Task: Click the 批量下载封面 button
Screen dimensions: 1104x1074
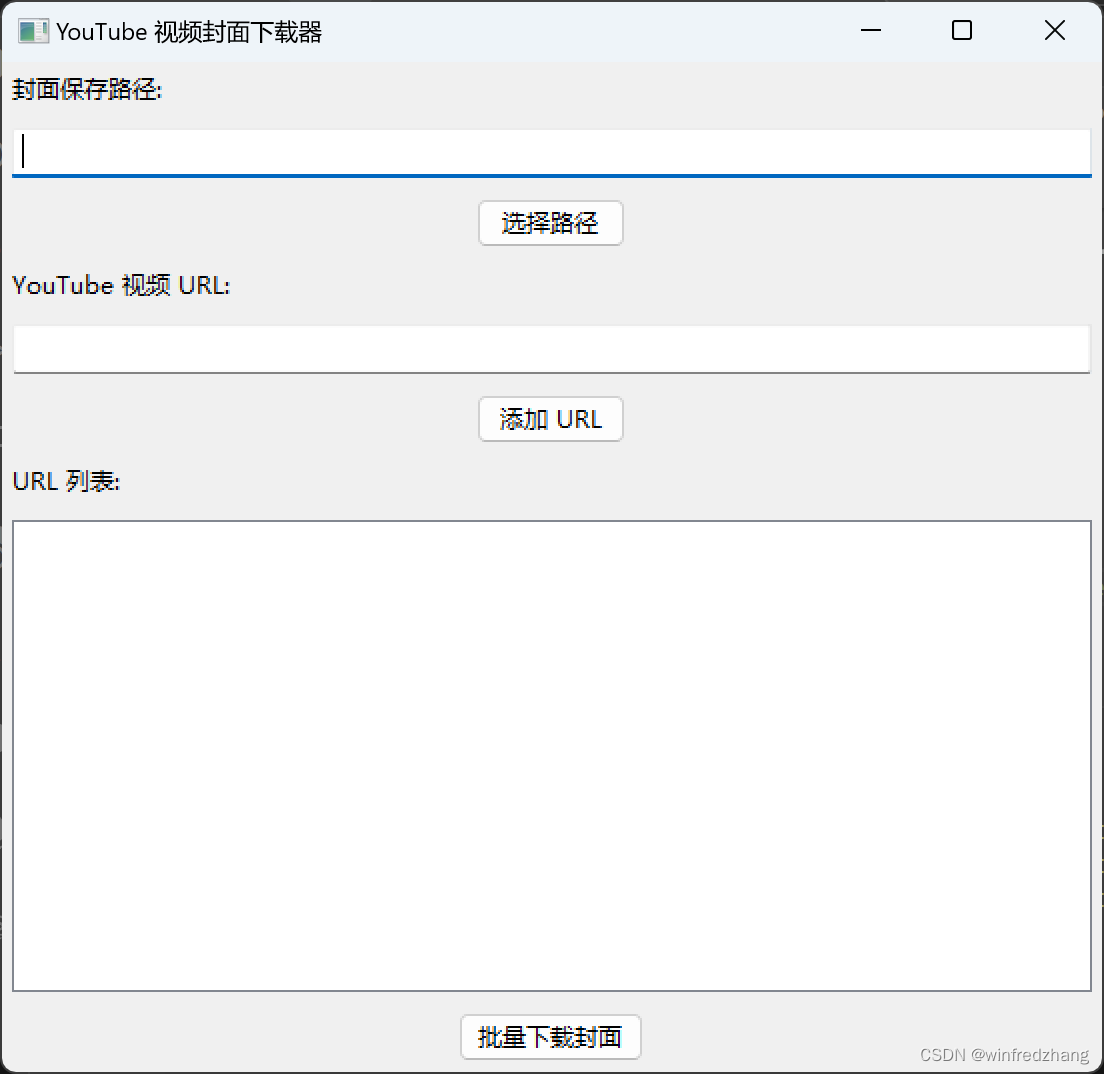Action: click(x=551, y=1037)
